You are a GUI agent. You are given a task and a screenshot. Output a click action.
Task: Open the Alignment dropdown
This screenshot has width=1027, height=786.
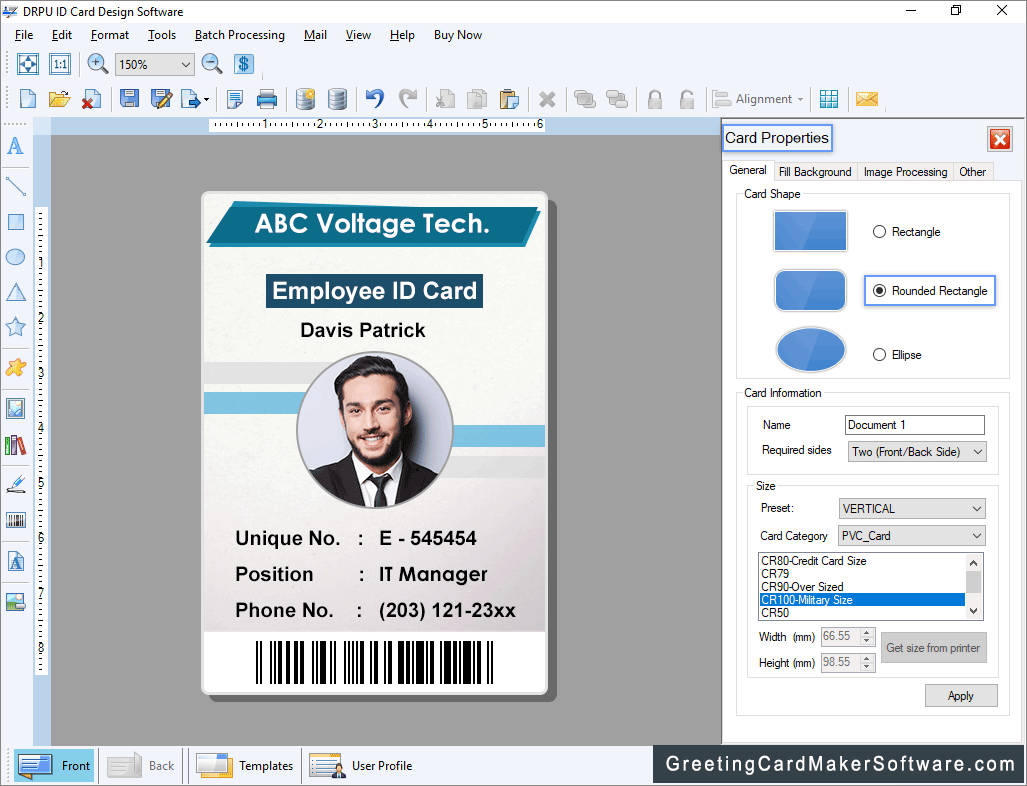tap(759, 99)
